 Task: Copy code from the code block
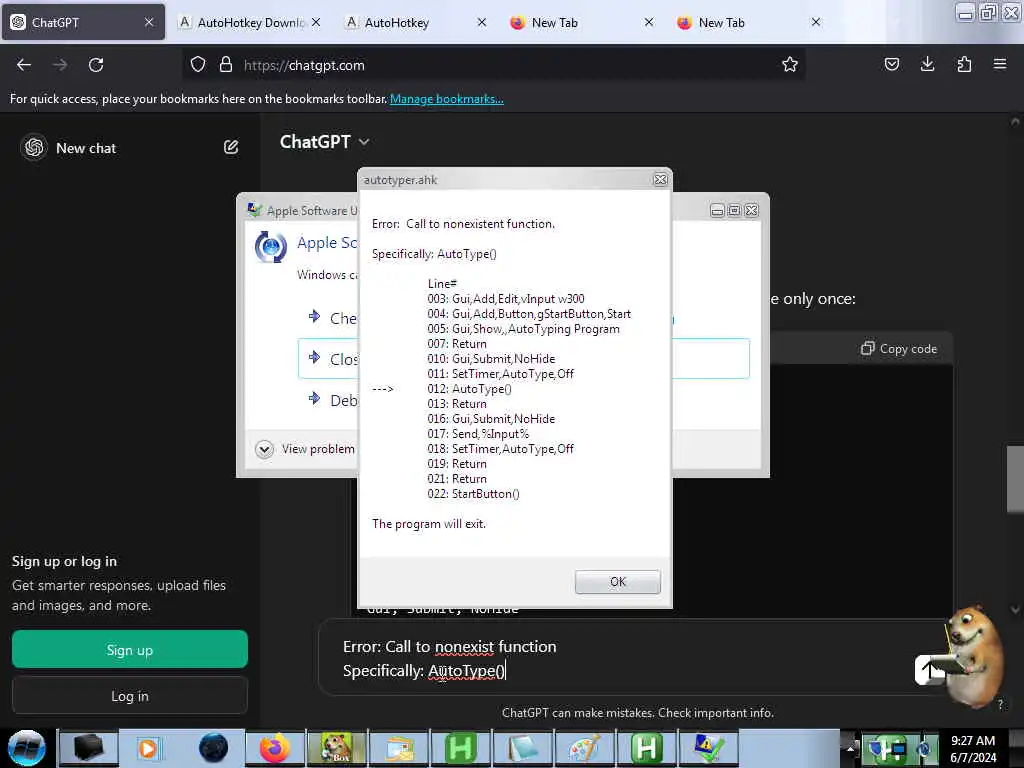pos(899,349)
